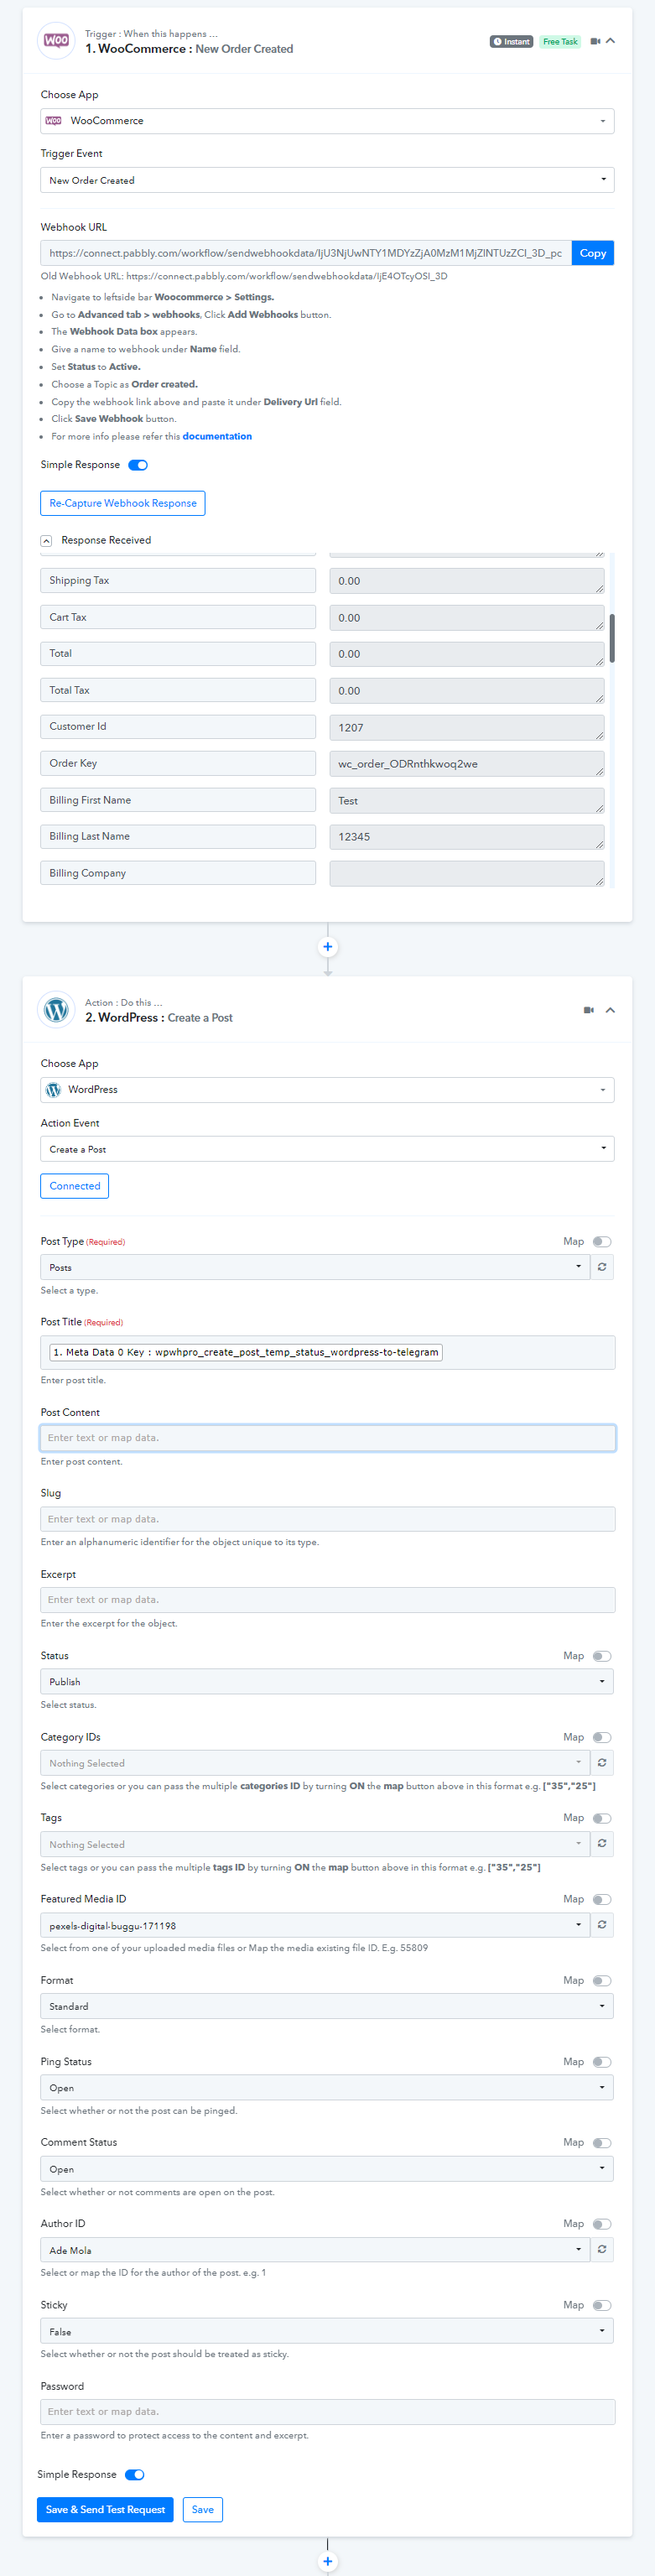Viewport: 655px width, 2576px height.
Task: Enable Map toggle for Sticky
Action: tap(602, 2305)
